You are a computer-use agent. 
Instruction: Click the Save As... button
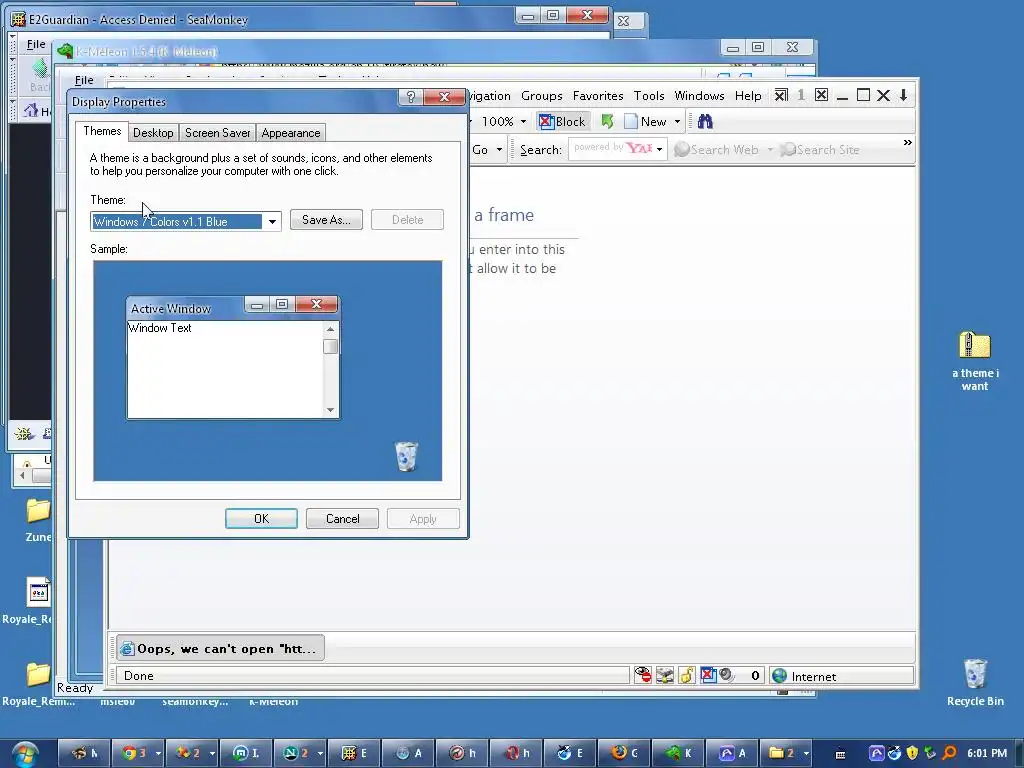click(x=326, y=219)
